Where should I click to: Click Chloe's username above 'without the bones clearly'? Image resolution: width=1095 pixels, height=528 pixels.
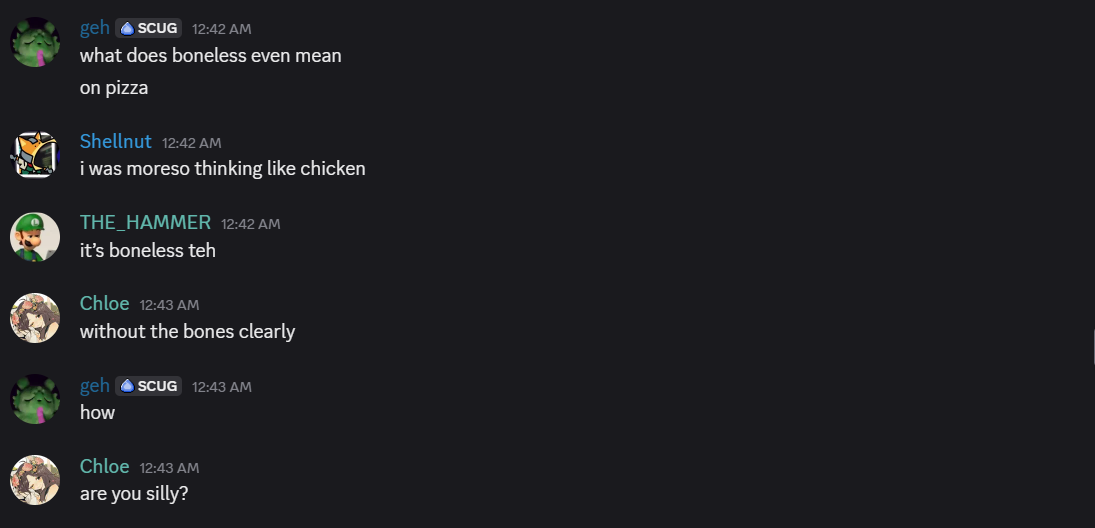coord(104,303)
